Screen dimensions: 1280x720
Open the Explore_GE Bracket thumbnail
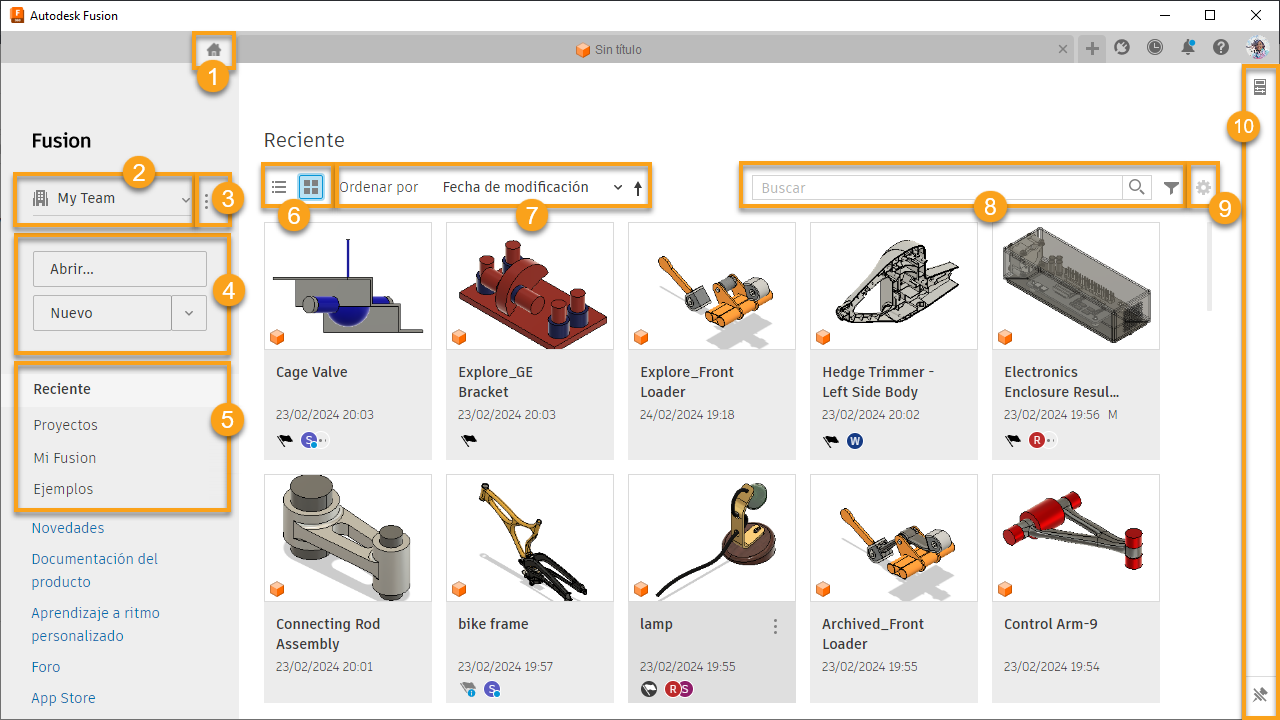(x=530, y=285)
